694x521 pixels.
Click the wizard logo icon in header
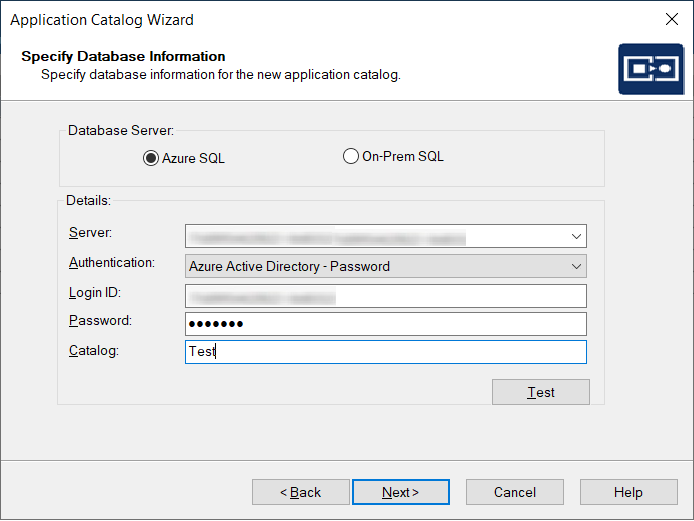650,68
